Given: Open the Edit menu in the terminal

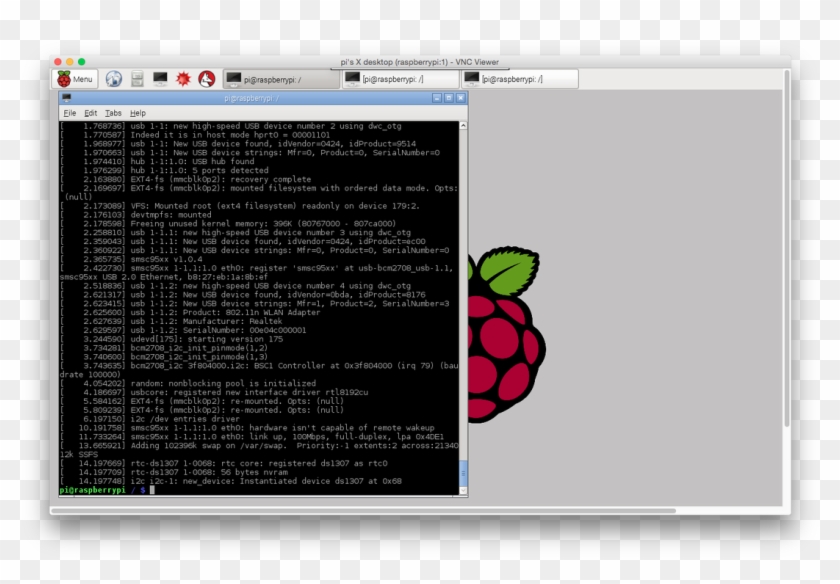Looking at the screenshot, I should click(x=90, y=112).
